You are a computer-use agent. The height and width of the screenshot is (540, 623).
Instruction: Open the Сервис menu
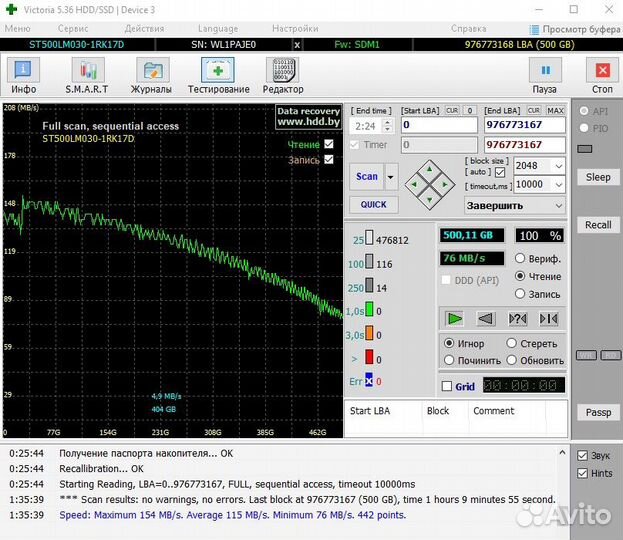(72, 29)
